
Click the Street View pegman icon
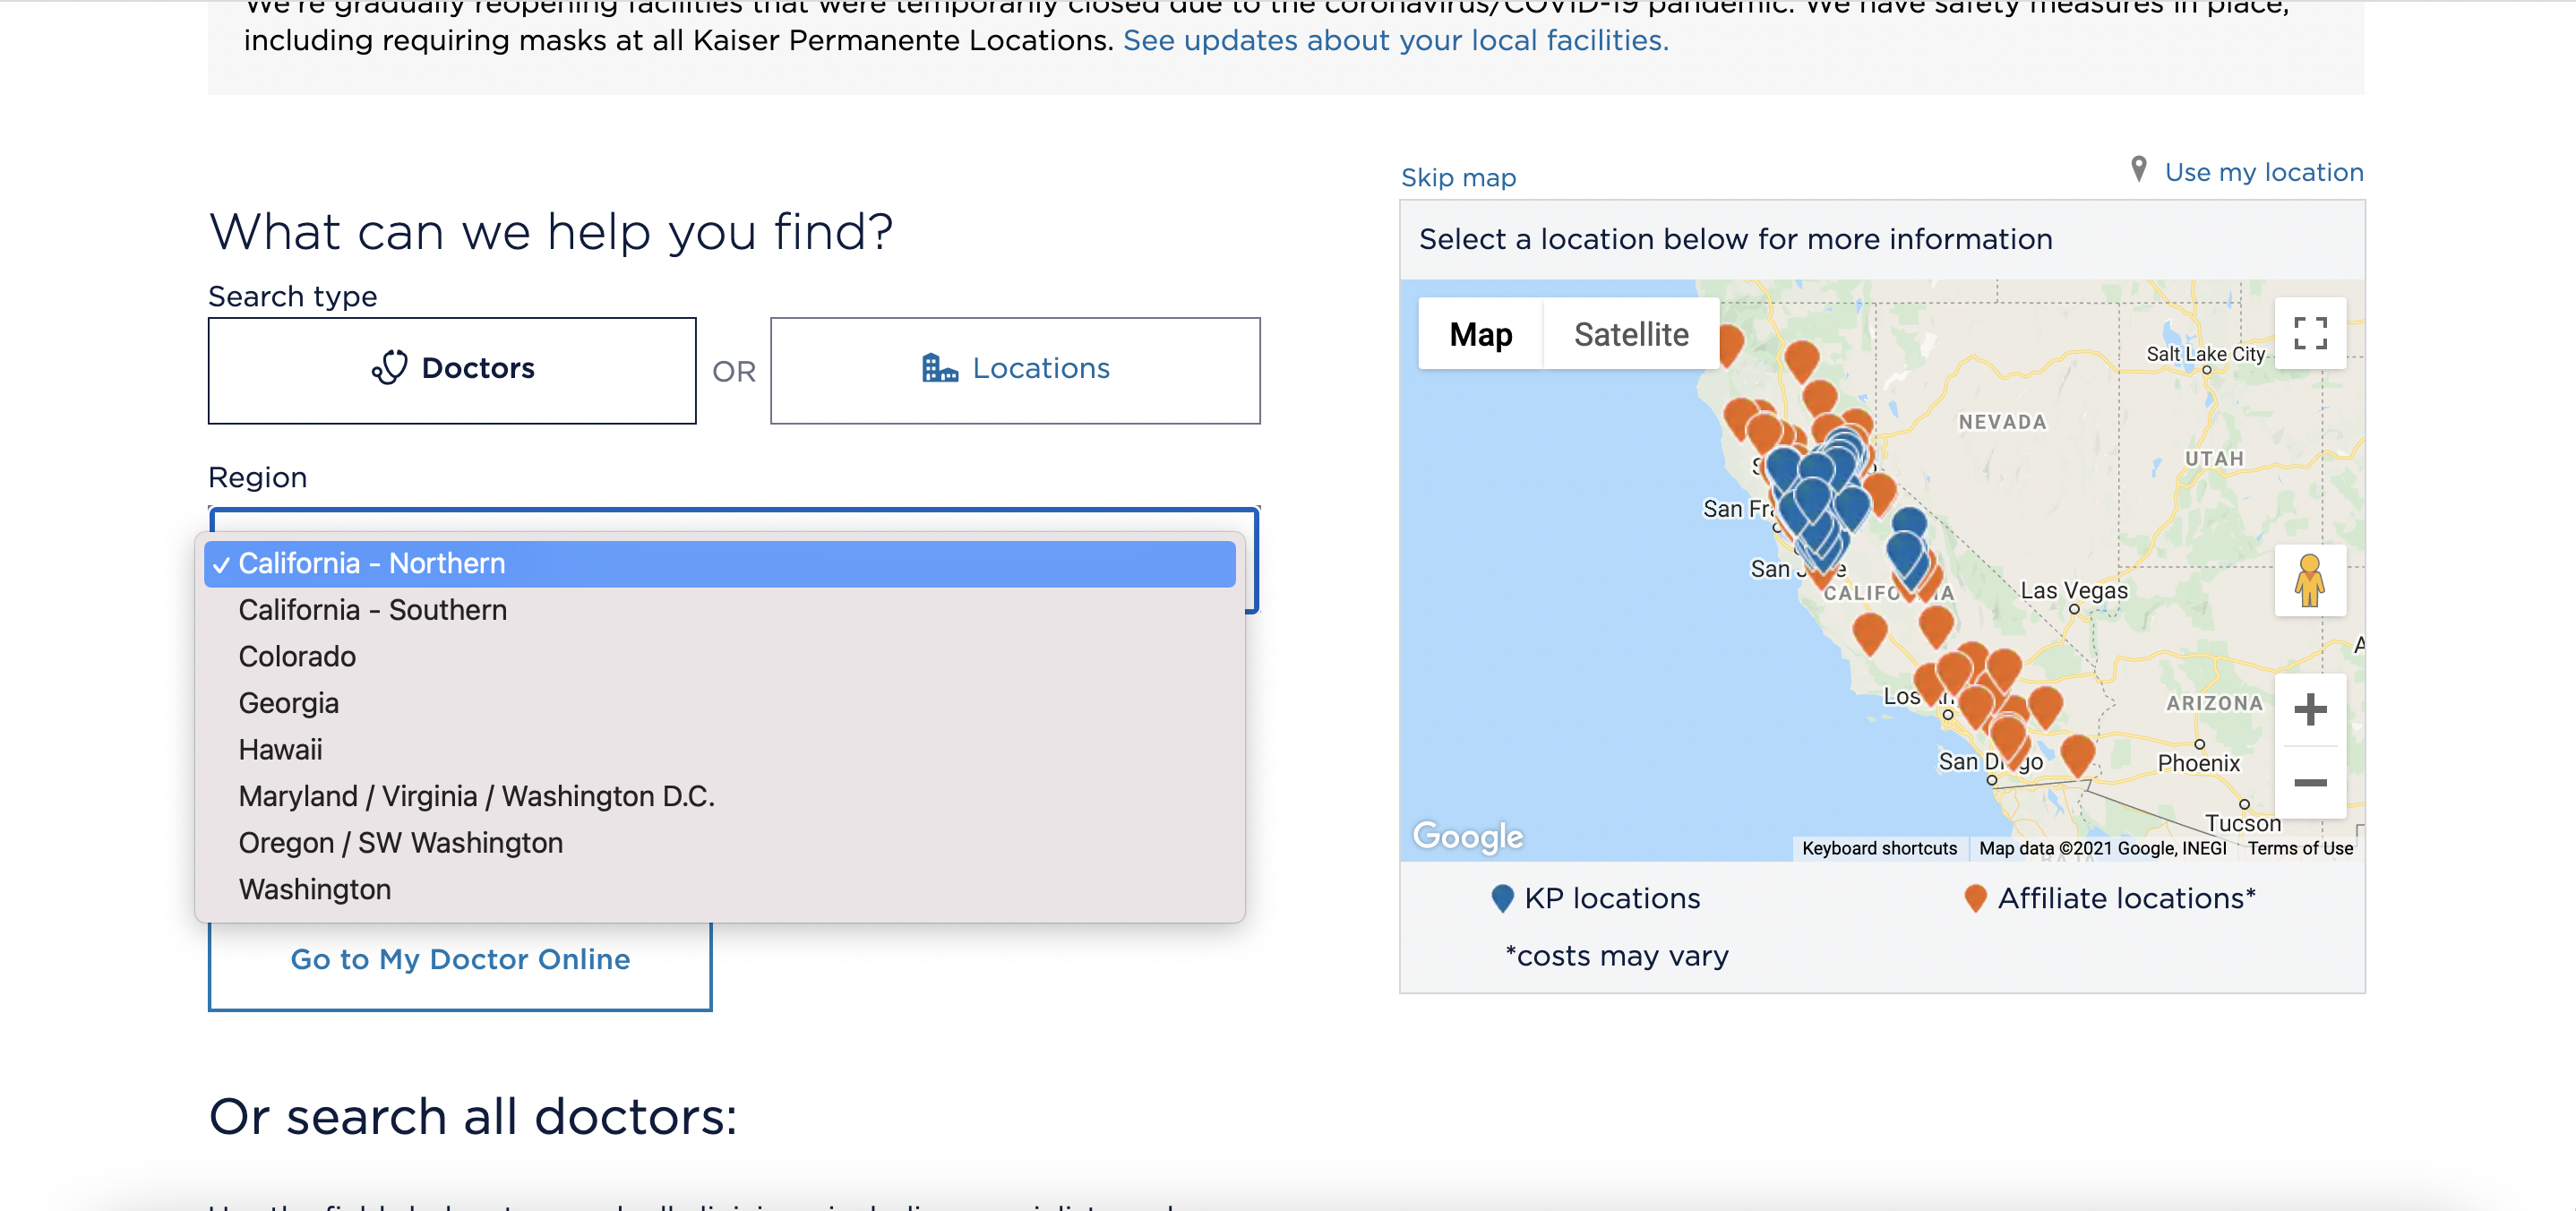point(2309,581)
